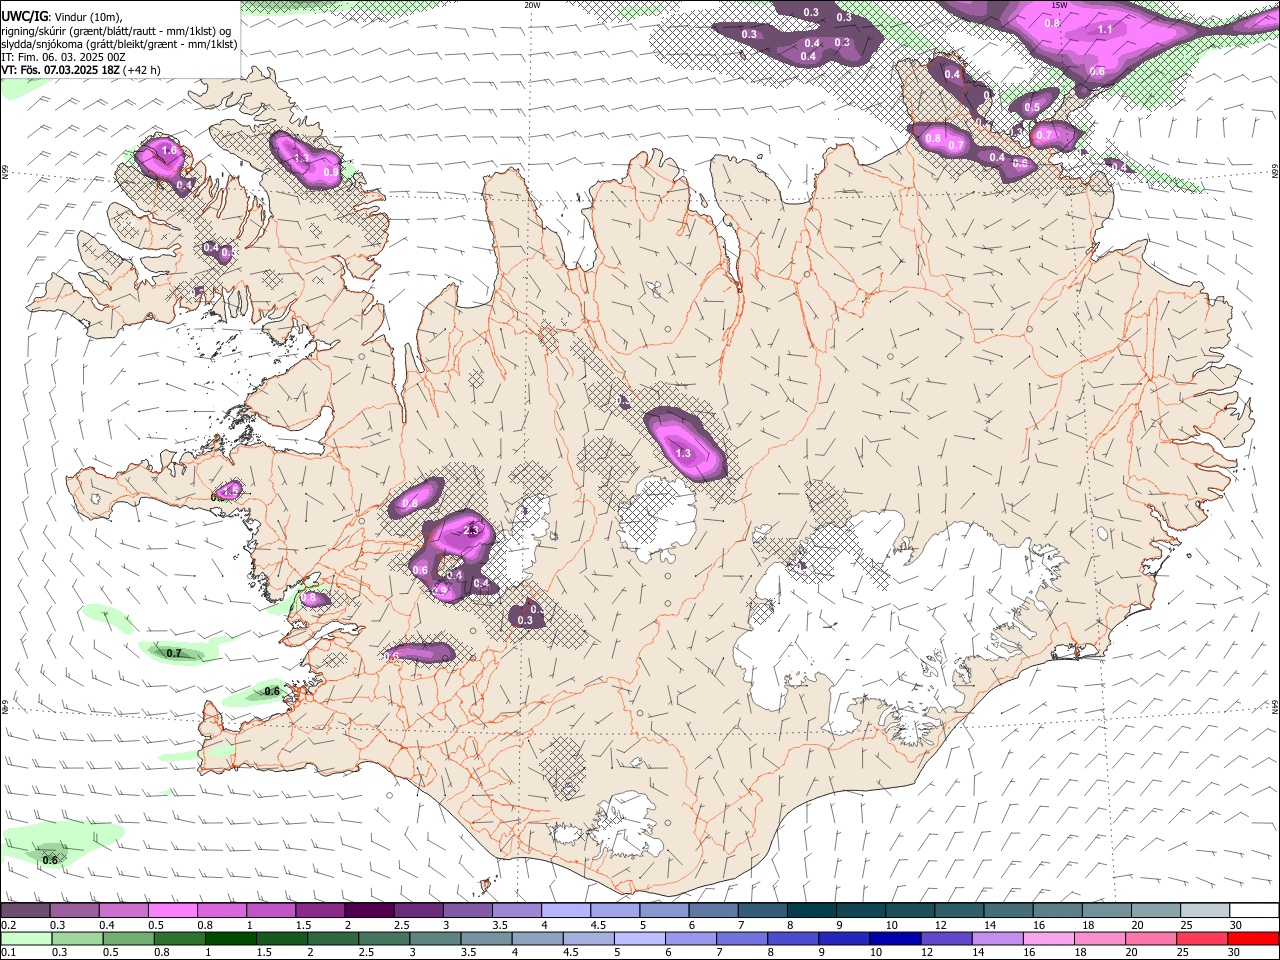This screenshot has width=1280, height=960.
Task: Select the "UWC/IG: Vindur (10m)," title line
Action: (x=62, y=17)
